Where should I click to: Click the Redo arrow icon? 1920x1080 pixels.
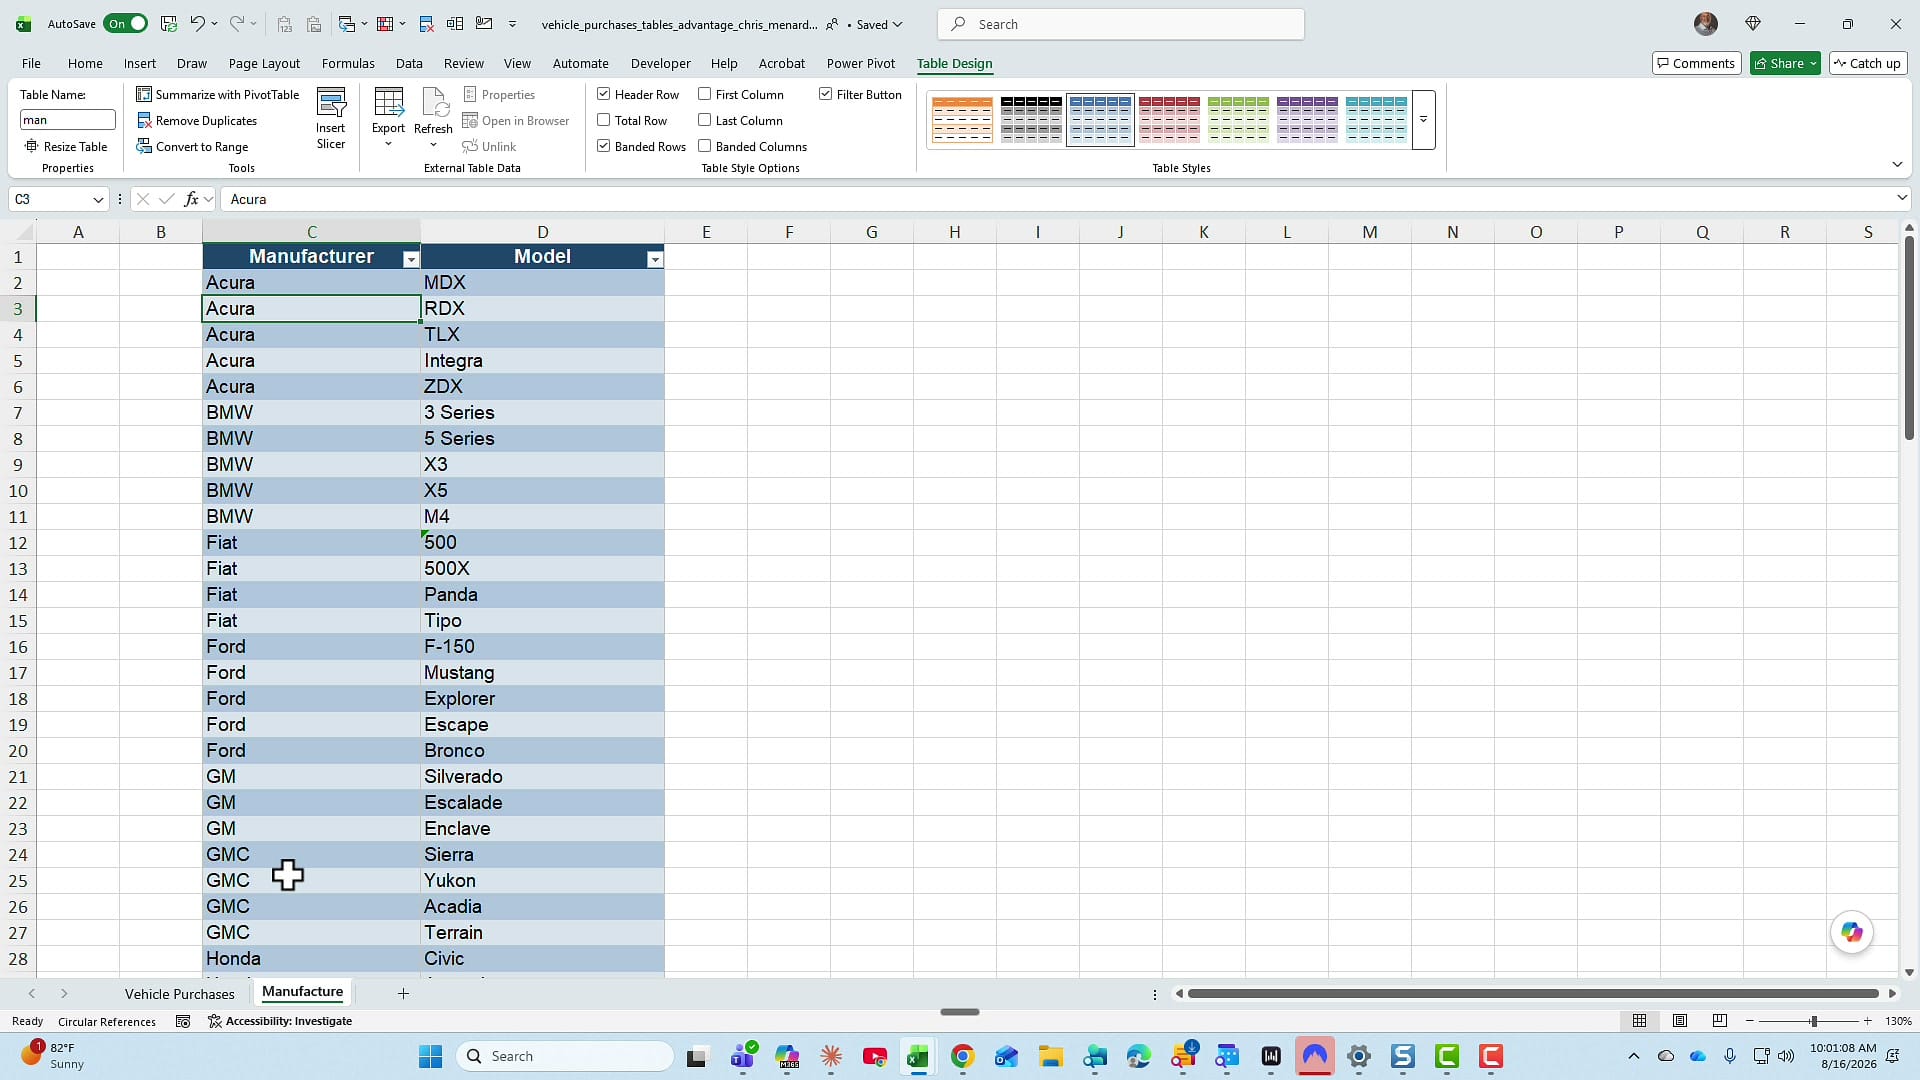pos(237,24)
